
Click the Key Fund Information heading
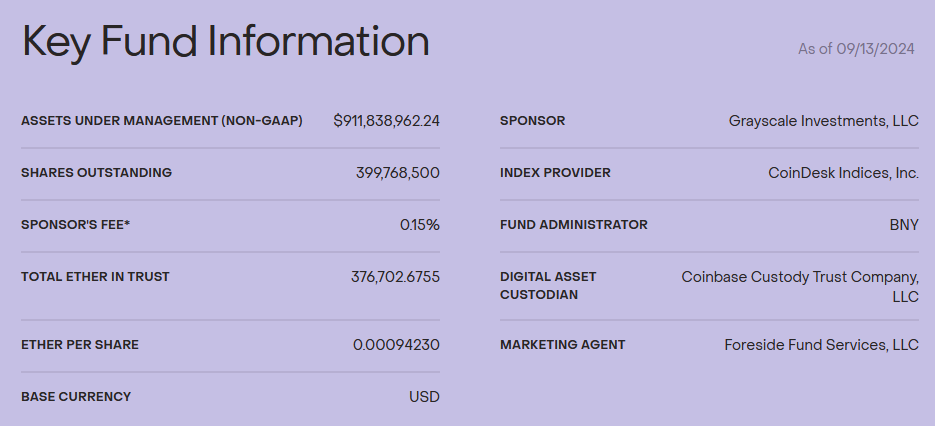click(225, 42)
